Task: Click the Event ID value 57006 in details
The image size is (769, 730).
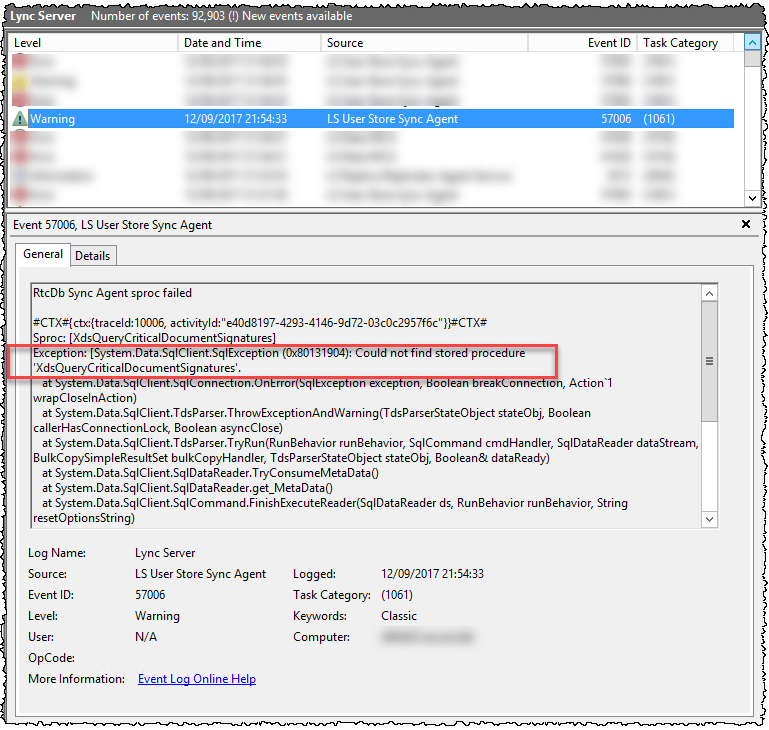Action: click(x=150, y=595)
